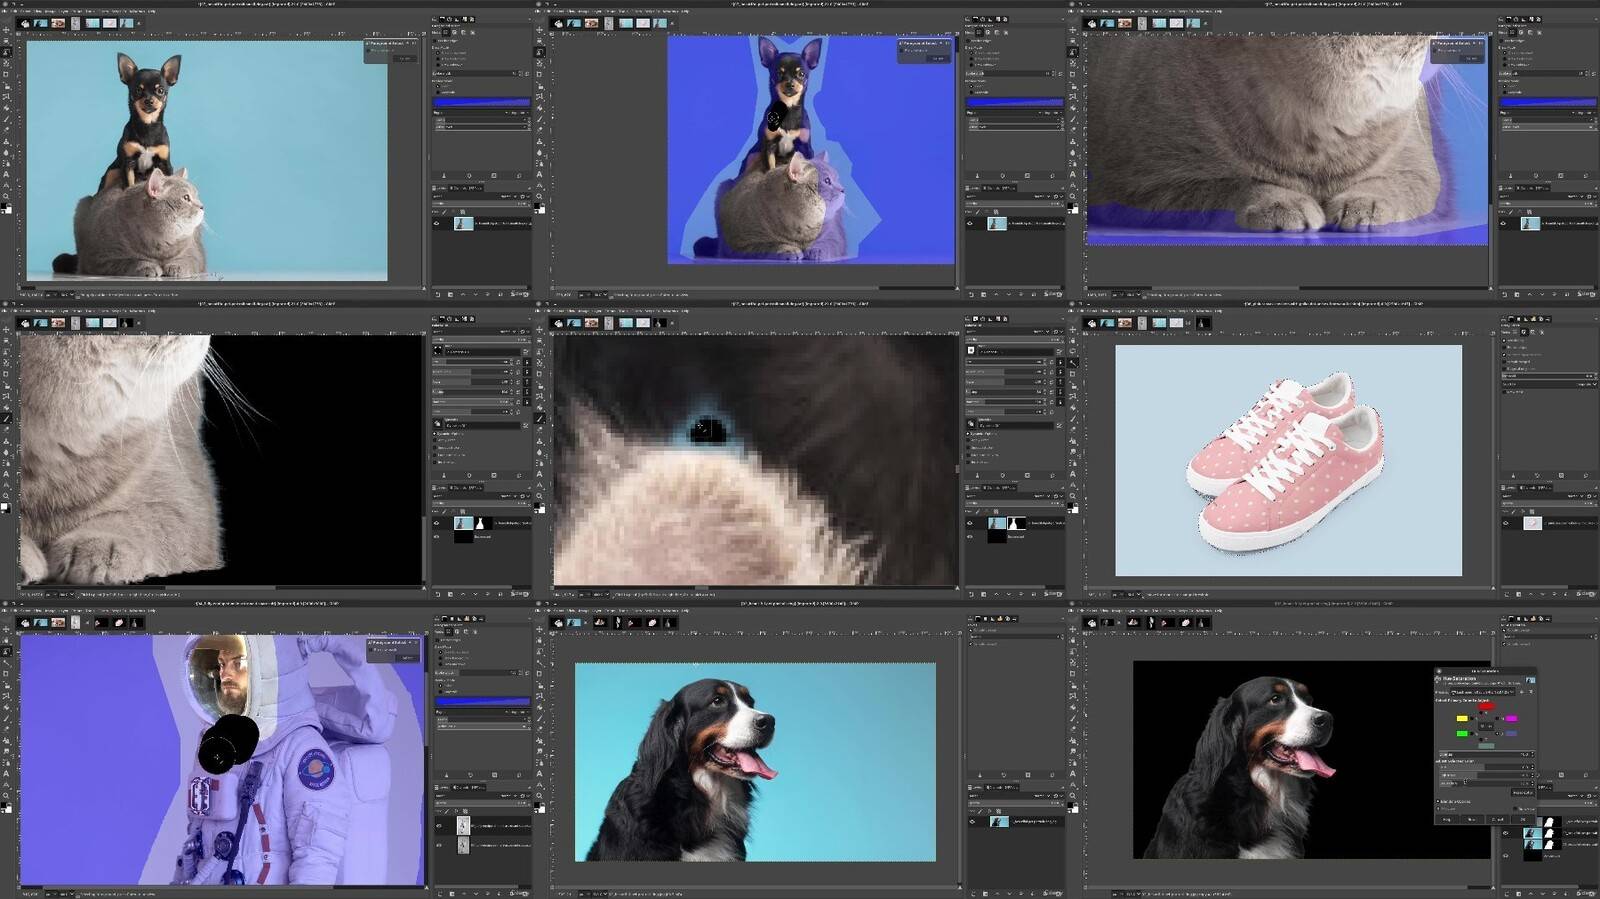The width and height of the screenshot is (1600, 899).
Task: Click the Subtract selection mode icon in dog-on-cat original window
Action: click(463, 32)
